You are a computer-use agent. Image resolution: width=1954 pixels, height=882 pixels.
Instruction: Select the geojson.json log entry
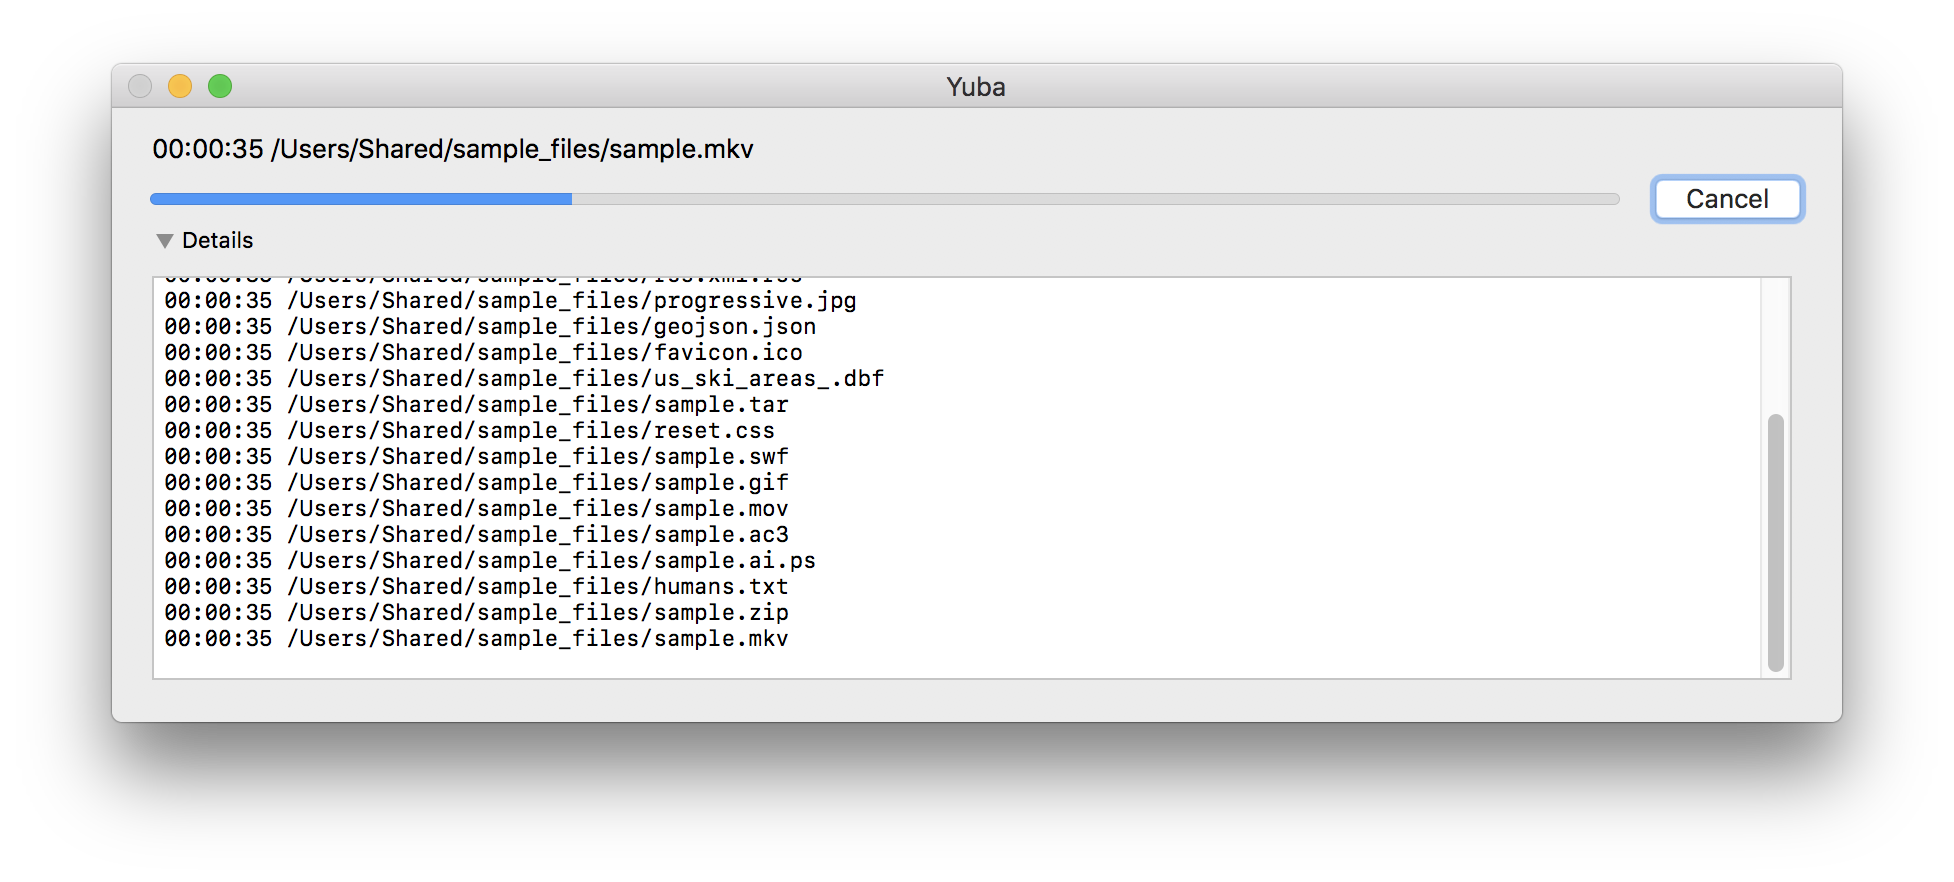490,327
